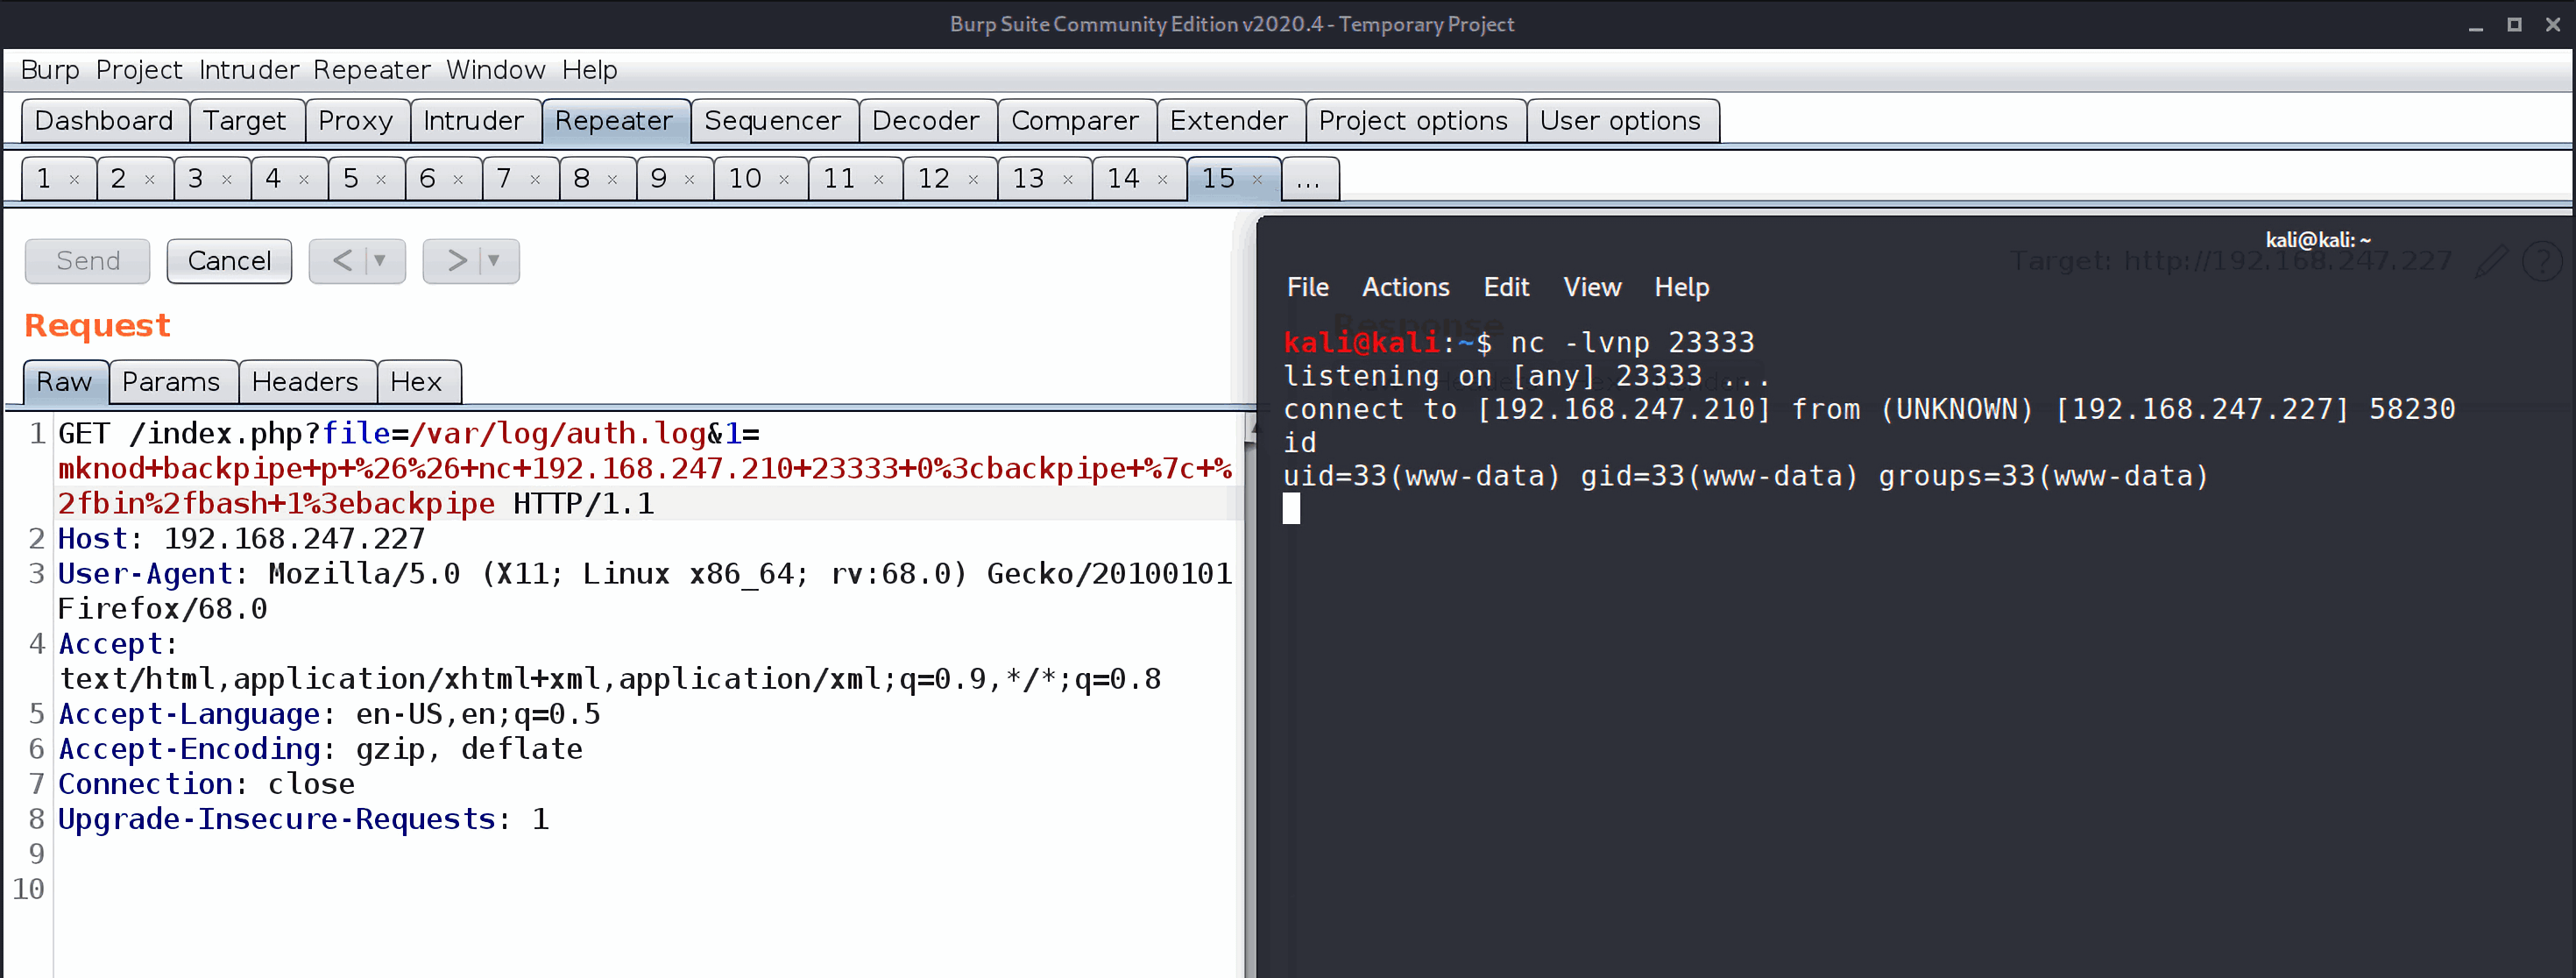Select the Raw request view tab

click(65, 382)
